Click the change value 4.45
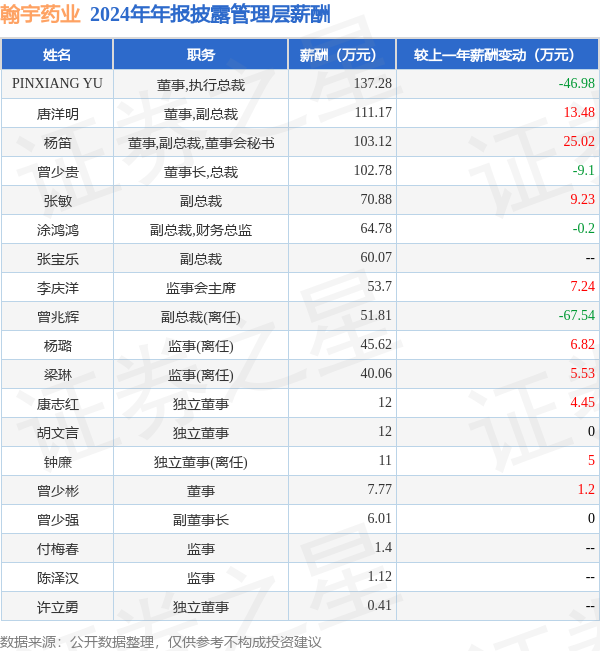 582,402
